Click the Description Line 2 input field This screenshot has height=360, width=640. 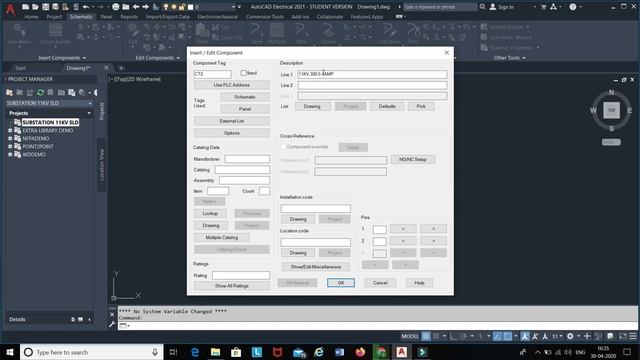tap(372, 85)
